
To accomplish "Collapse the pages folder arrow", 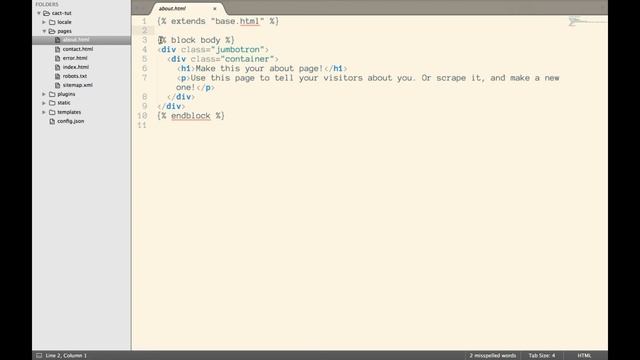I will (x=44, y=31).
